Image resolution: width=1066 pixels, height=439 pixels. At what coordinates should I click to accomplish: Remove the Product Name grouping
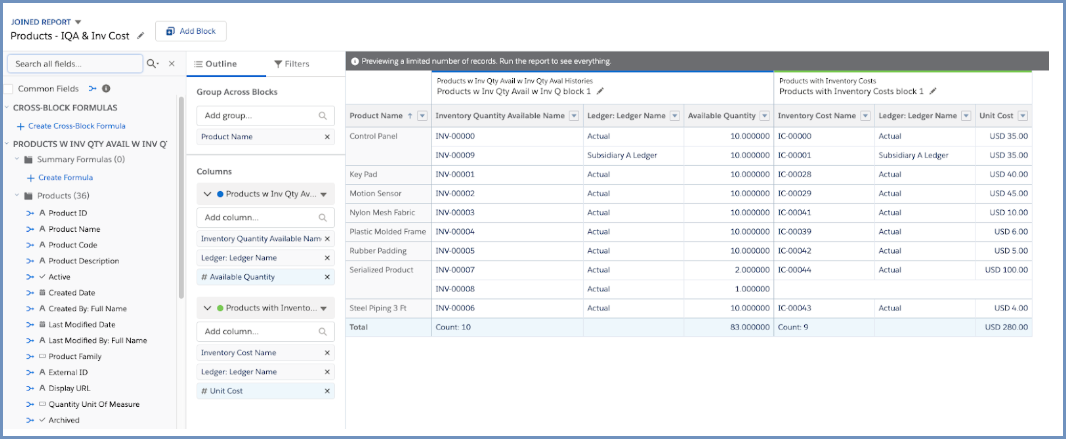(327, 137)
